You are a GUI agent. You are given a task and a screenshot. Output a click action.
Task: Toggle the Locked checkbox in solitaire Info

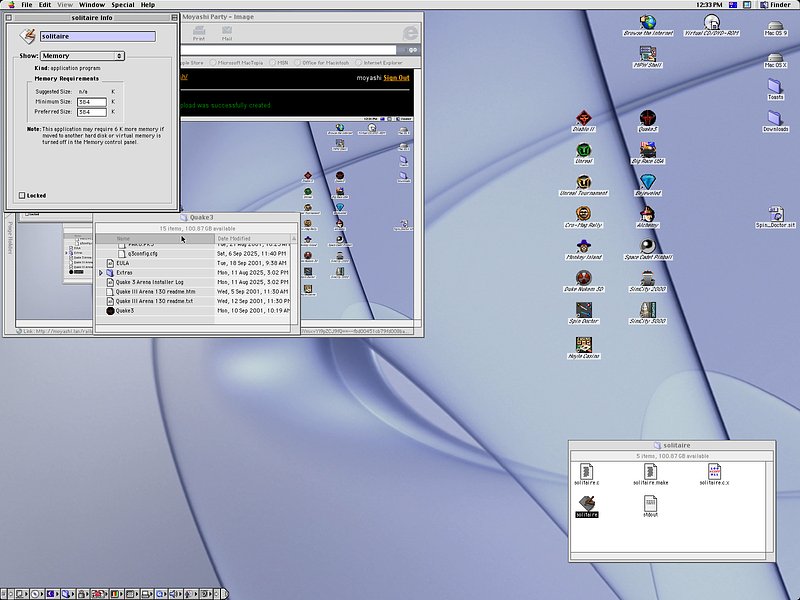22,195
